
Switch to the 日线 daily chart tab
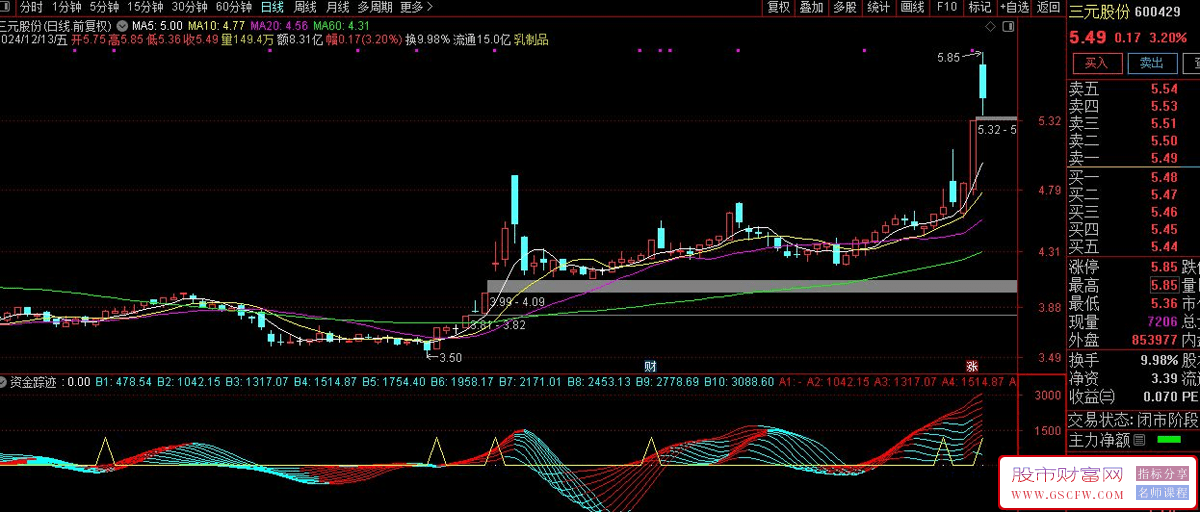click(x=272, y=7)
